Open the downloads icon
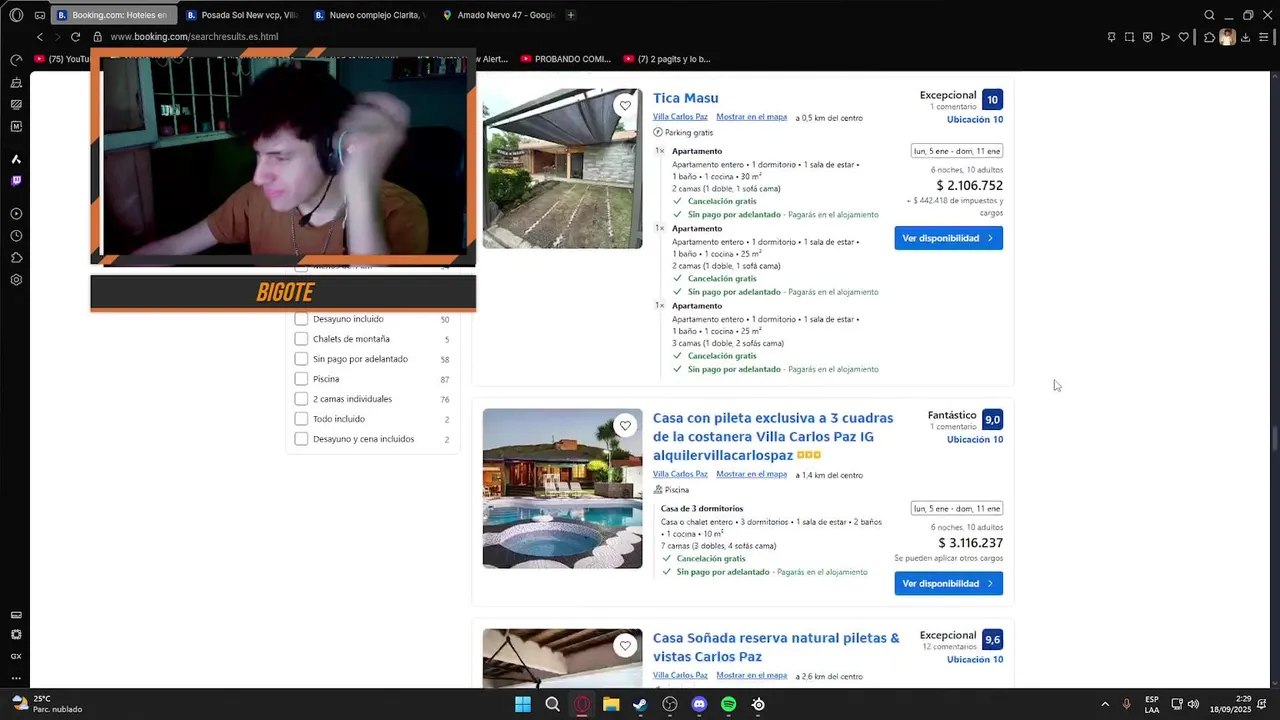 tap(1245, 37)
